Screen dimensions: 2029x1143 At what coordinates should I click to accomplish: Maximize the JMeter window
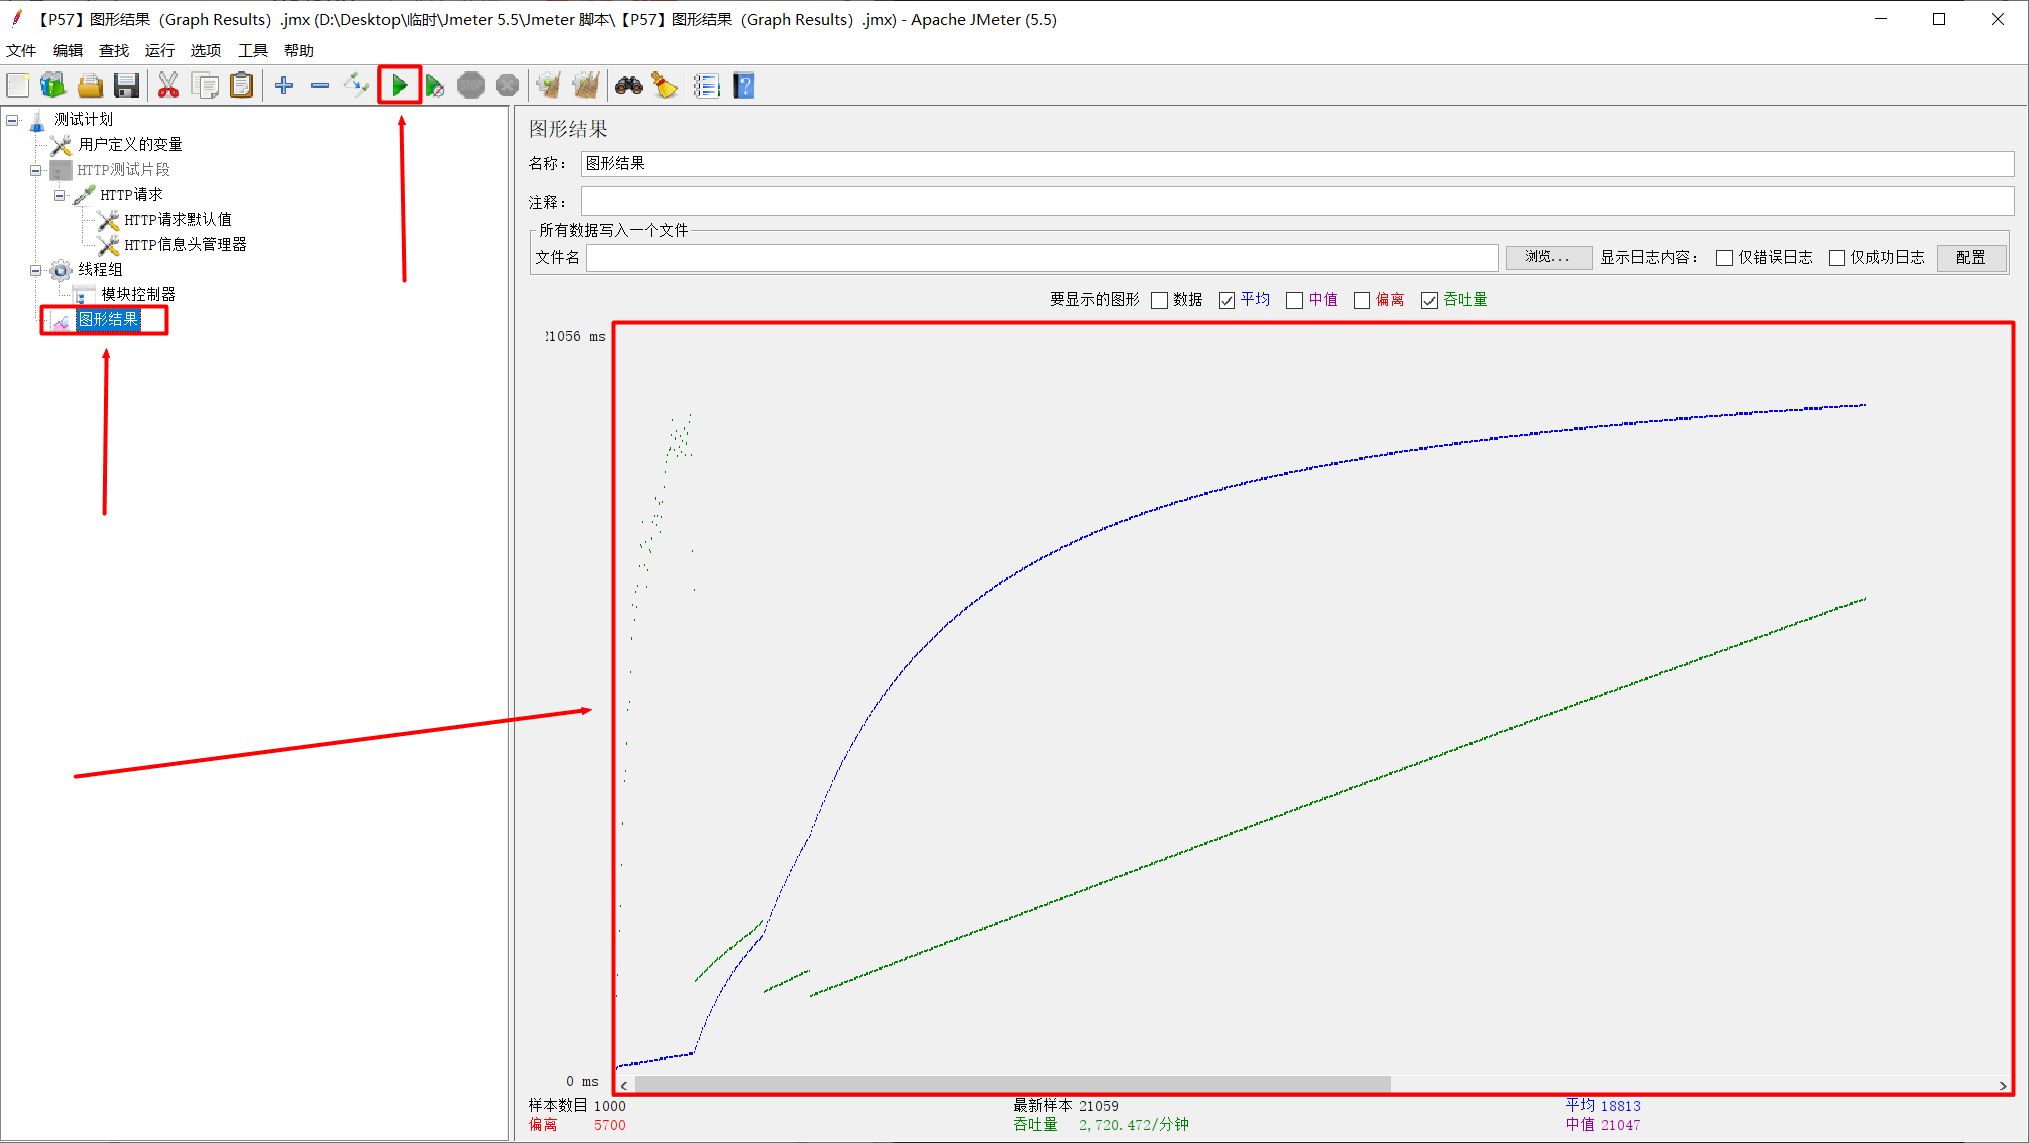coord(1939,19)
